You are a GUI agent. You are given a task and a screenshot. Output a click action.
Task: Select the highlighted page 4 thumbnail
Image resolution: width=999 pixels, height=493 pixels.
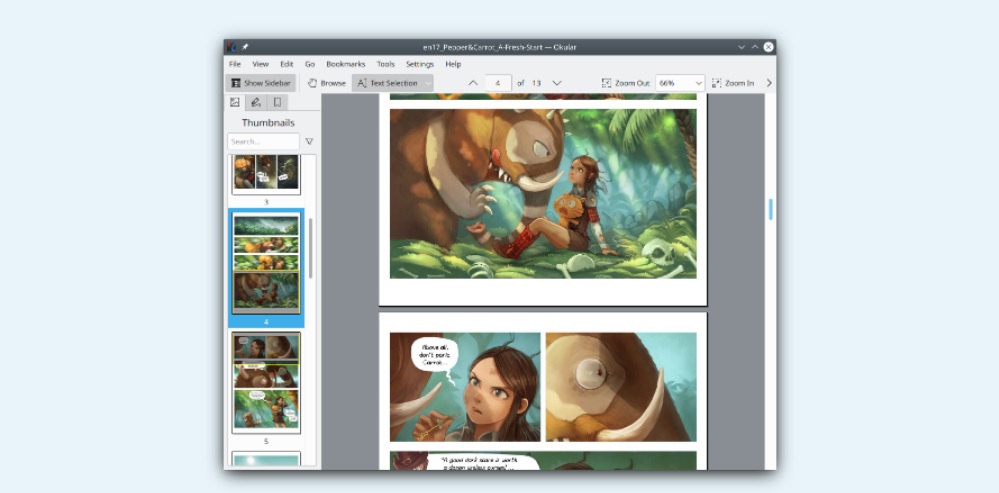point(266,263)
